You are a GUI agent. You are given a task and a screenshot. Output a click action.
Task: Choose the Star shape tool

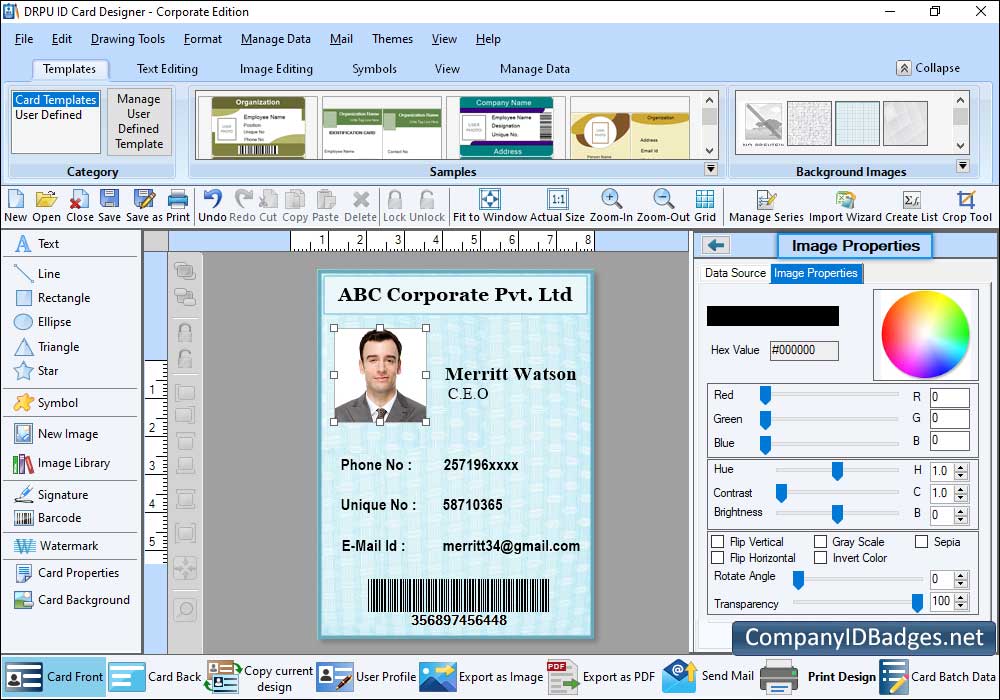(x=36, y=370)
